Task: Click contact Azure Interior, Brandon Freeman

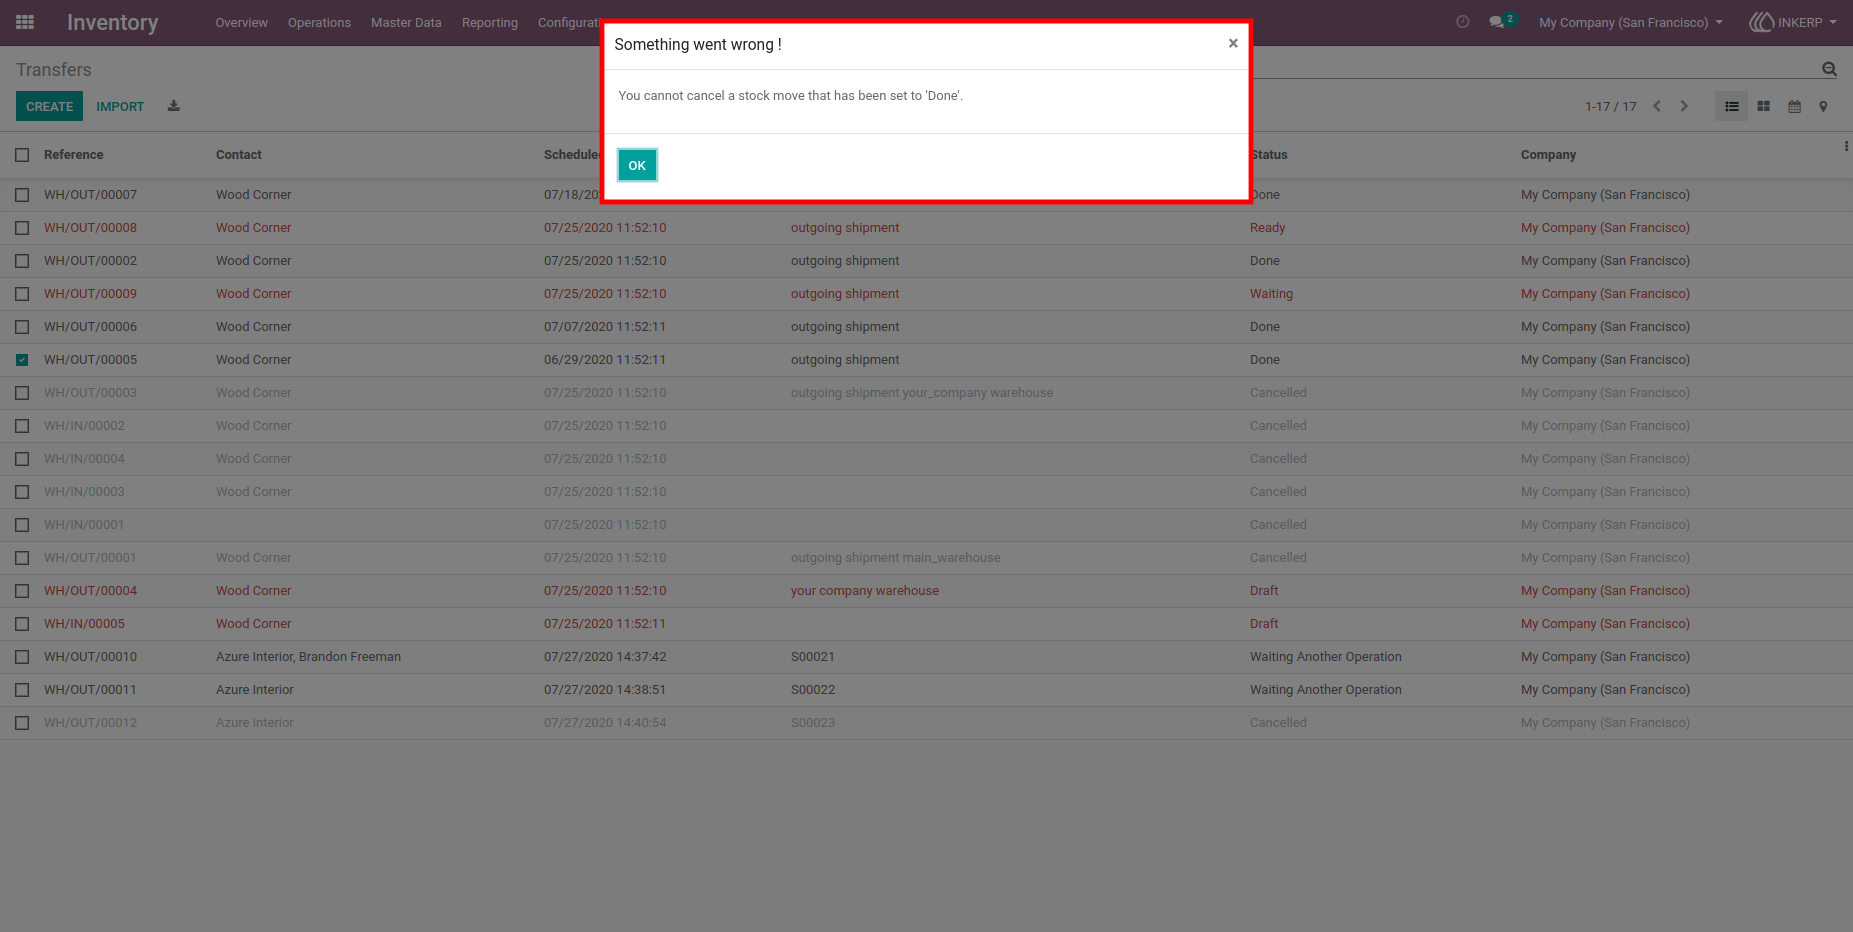Action: (x=308, y=657)
